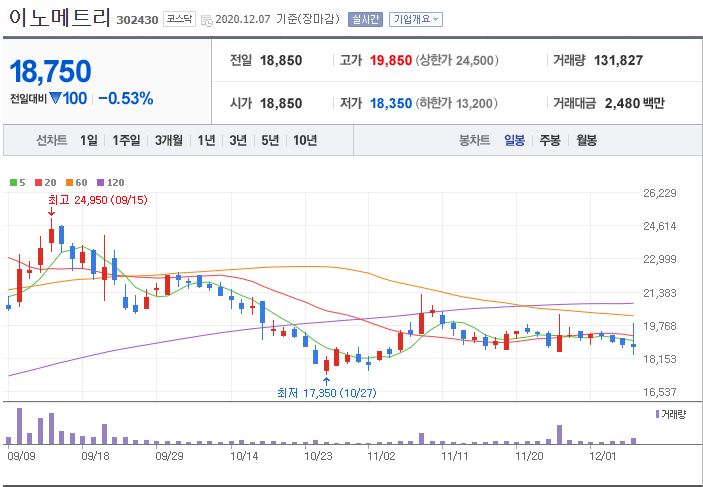Viewport: 703px width, 487px height.
Task: Click the 19,768 price axis label
Action: [660, 326]
